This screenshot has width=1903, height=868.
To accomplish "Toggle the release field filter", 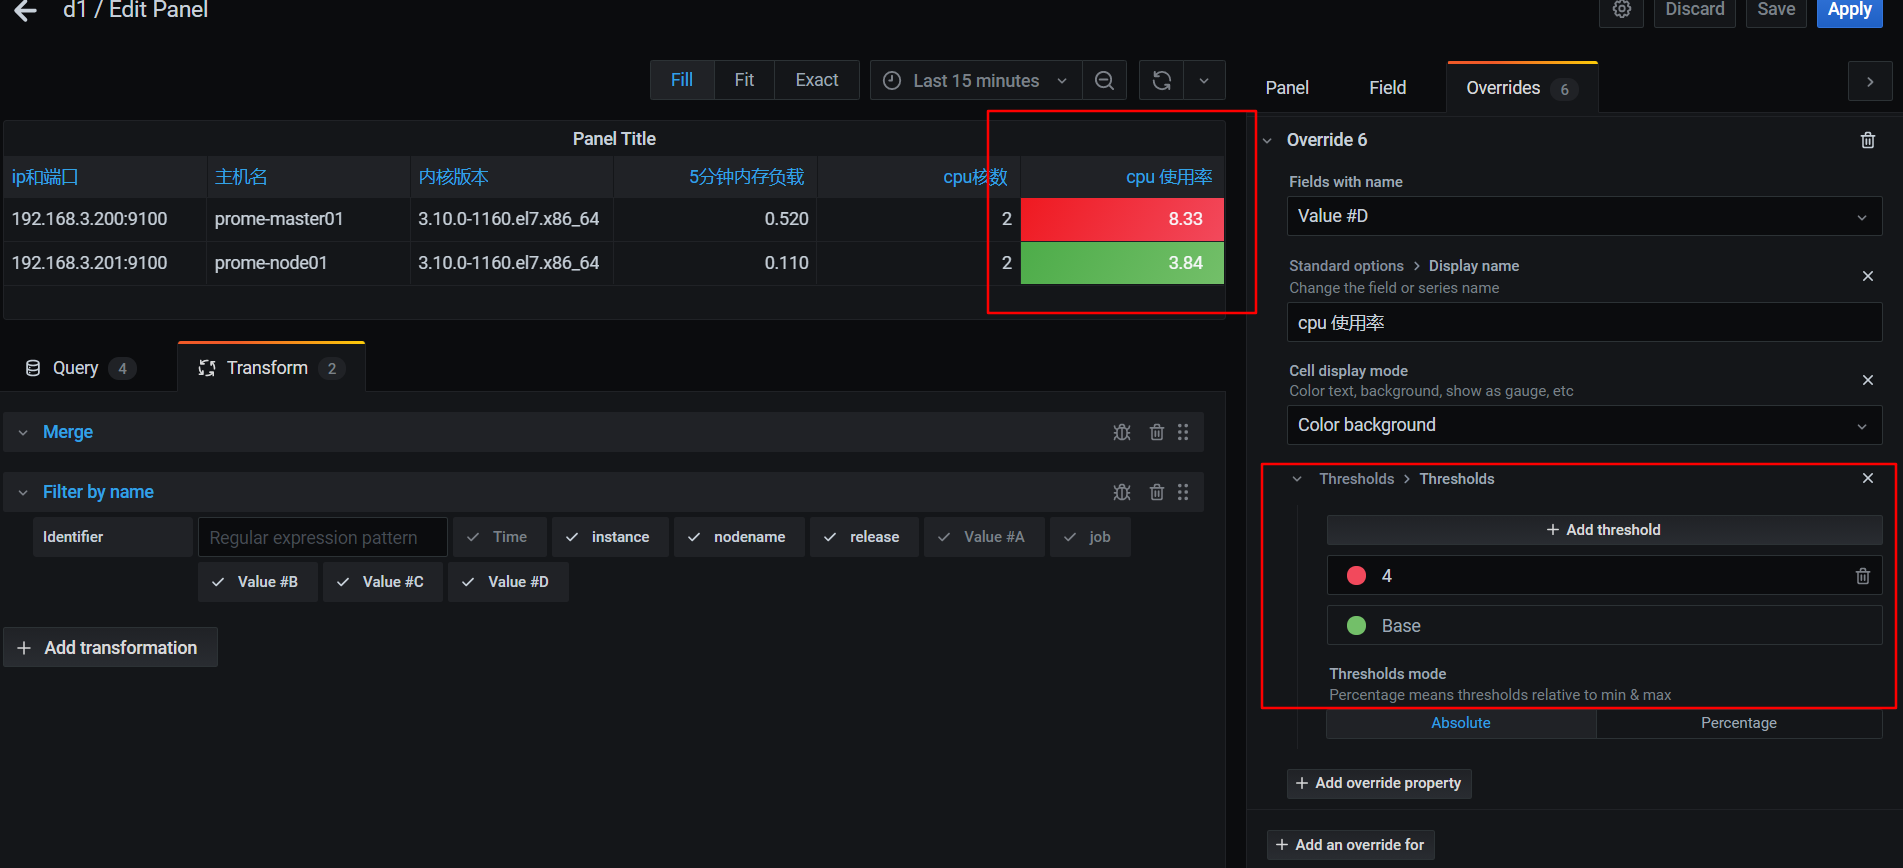I will pos(864,537).
